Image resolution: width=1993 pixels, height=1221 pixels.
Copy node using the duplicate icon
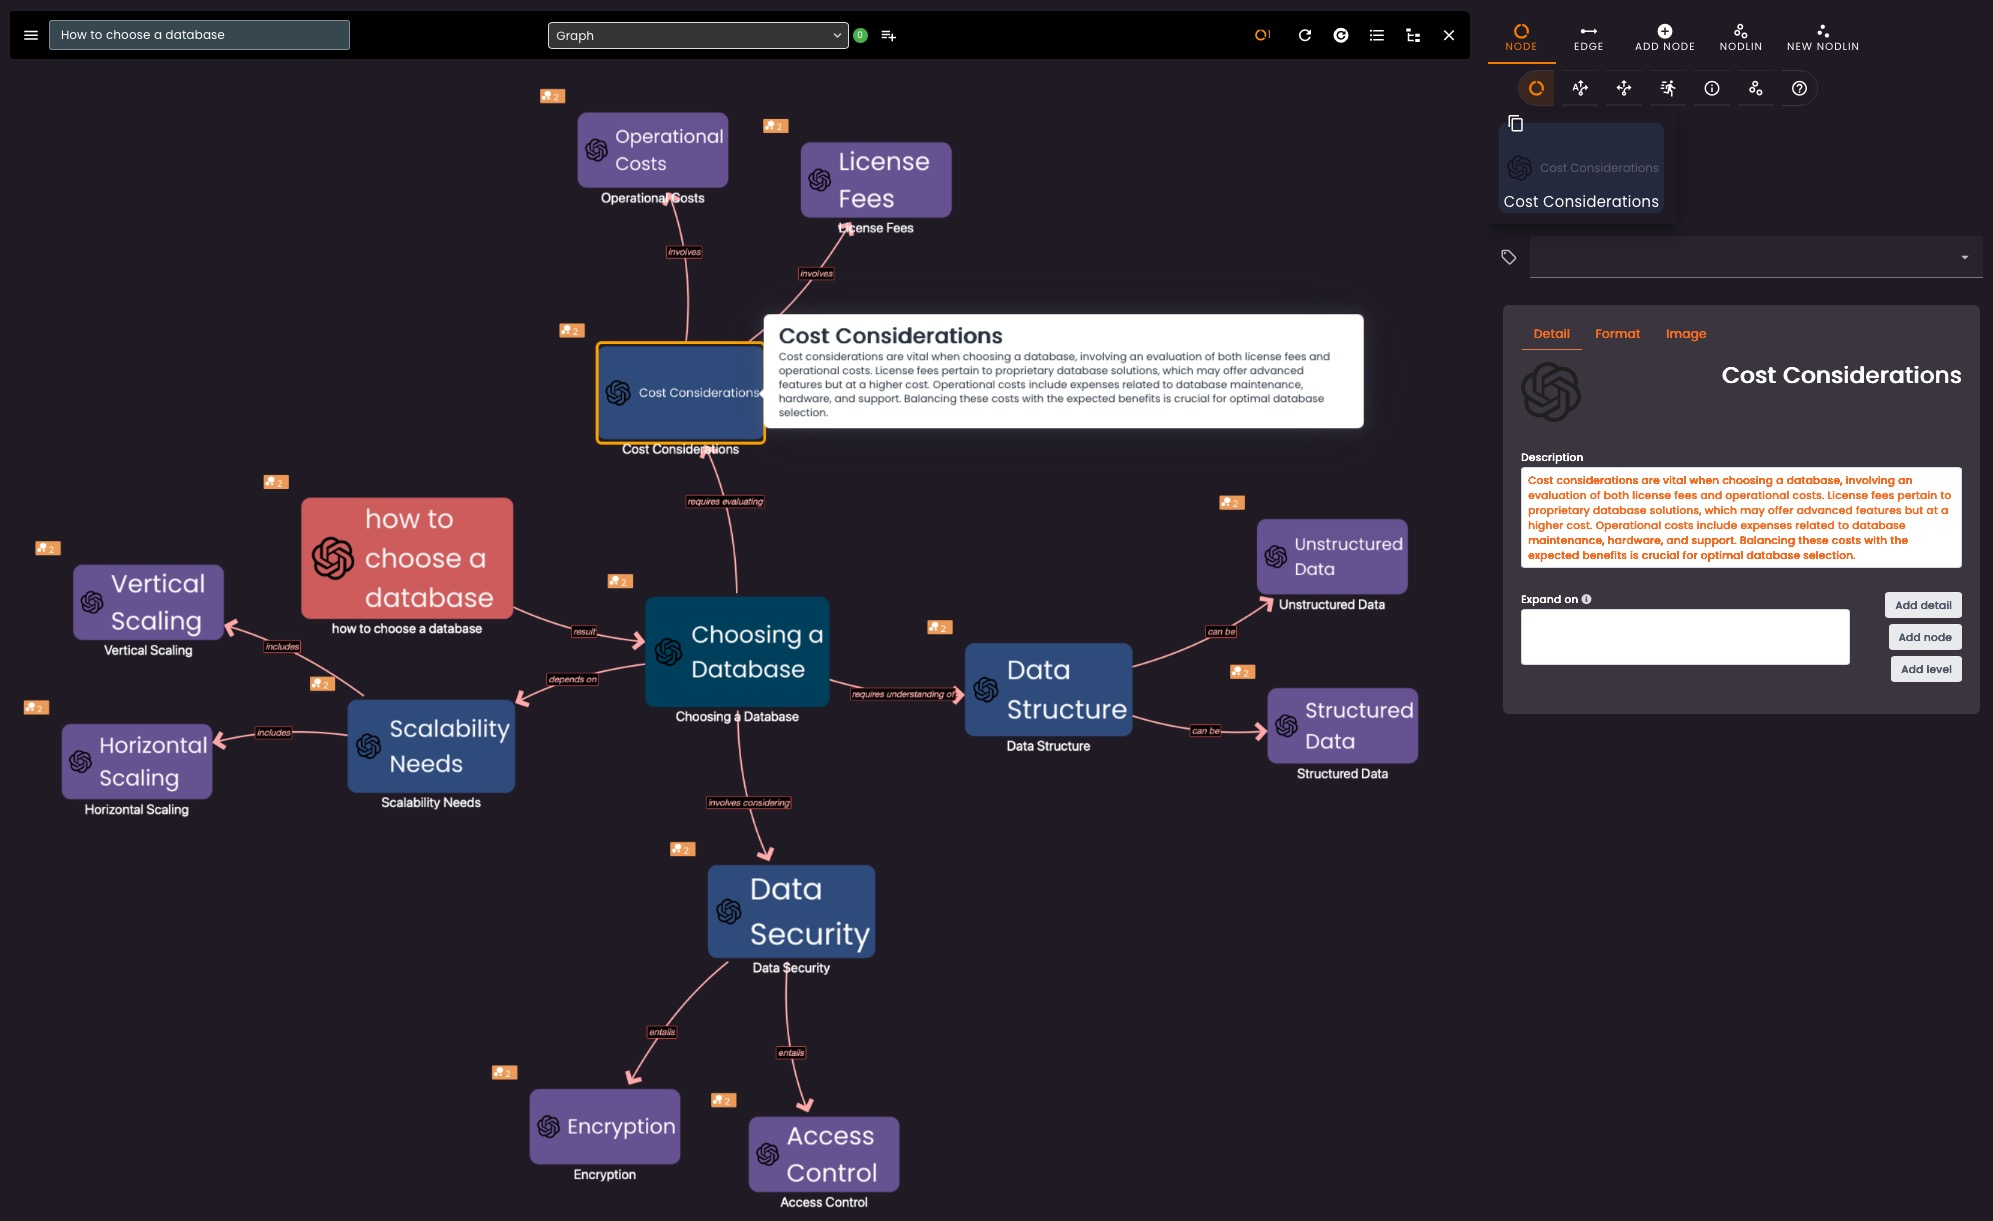(1516, 123)
